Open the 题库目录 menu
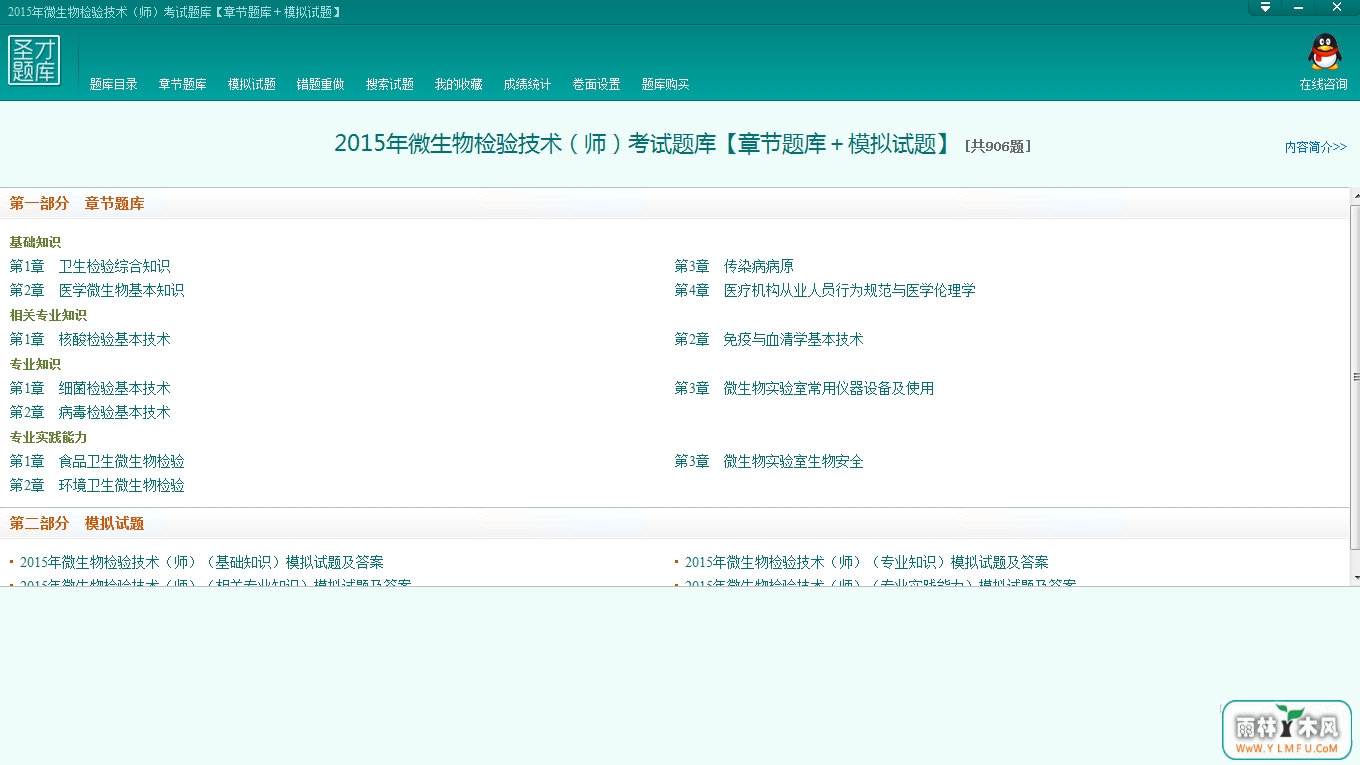Viewport: 1360px width, 765px height. coord(114,85)
